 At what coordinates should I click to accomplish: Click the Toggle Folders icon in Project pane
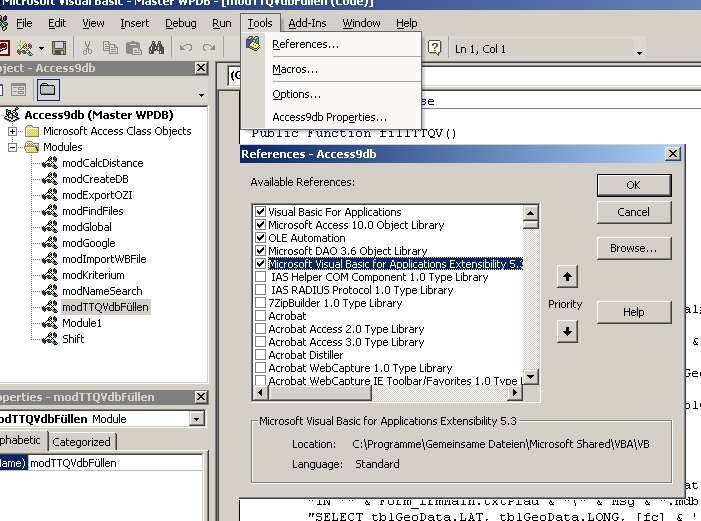click(48, 90)
